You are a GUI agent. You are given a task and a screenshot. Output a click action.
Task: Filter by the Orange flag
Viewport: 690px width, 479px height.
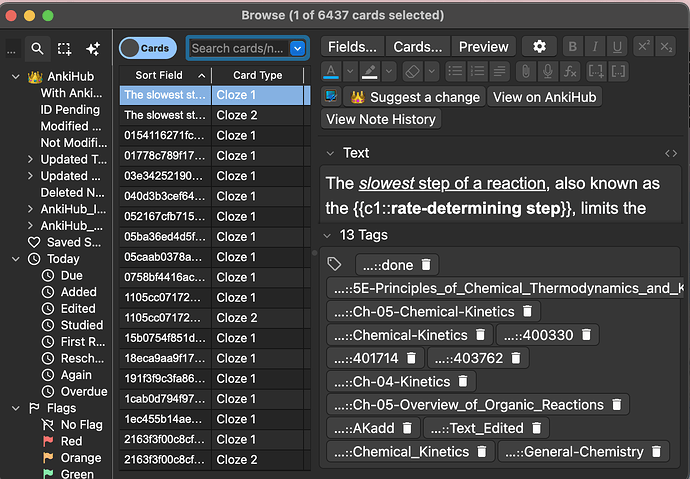[x=81, y=458]
